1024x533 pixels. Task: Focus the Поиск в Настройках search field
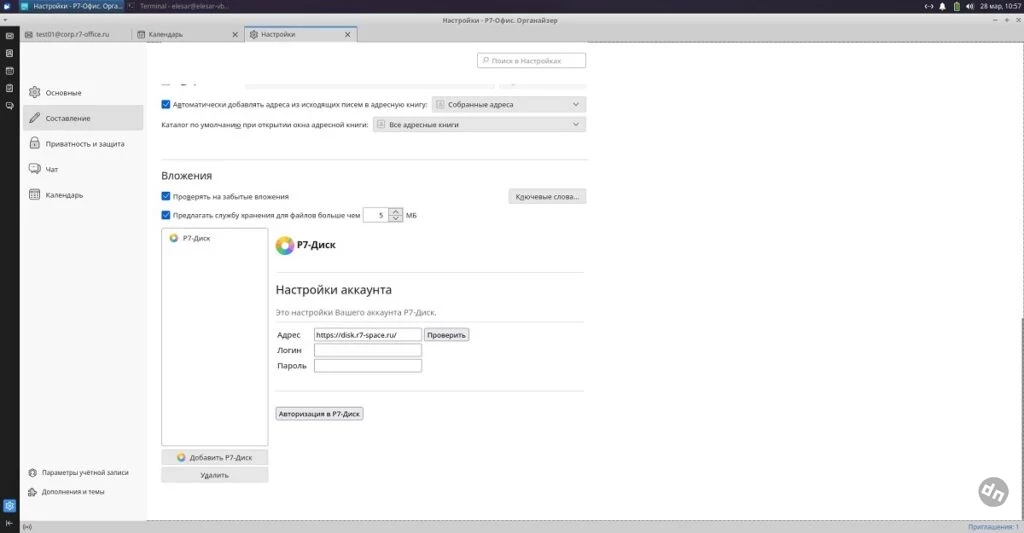click(x=532, y=60)
